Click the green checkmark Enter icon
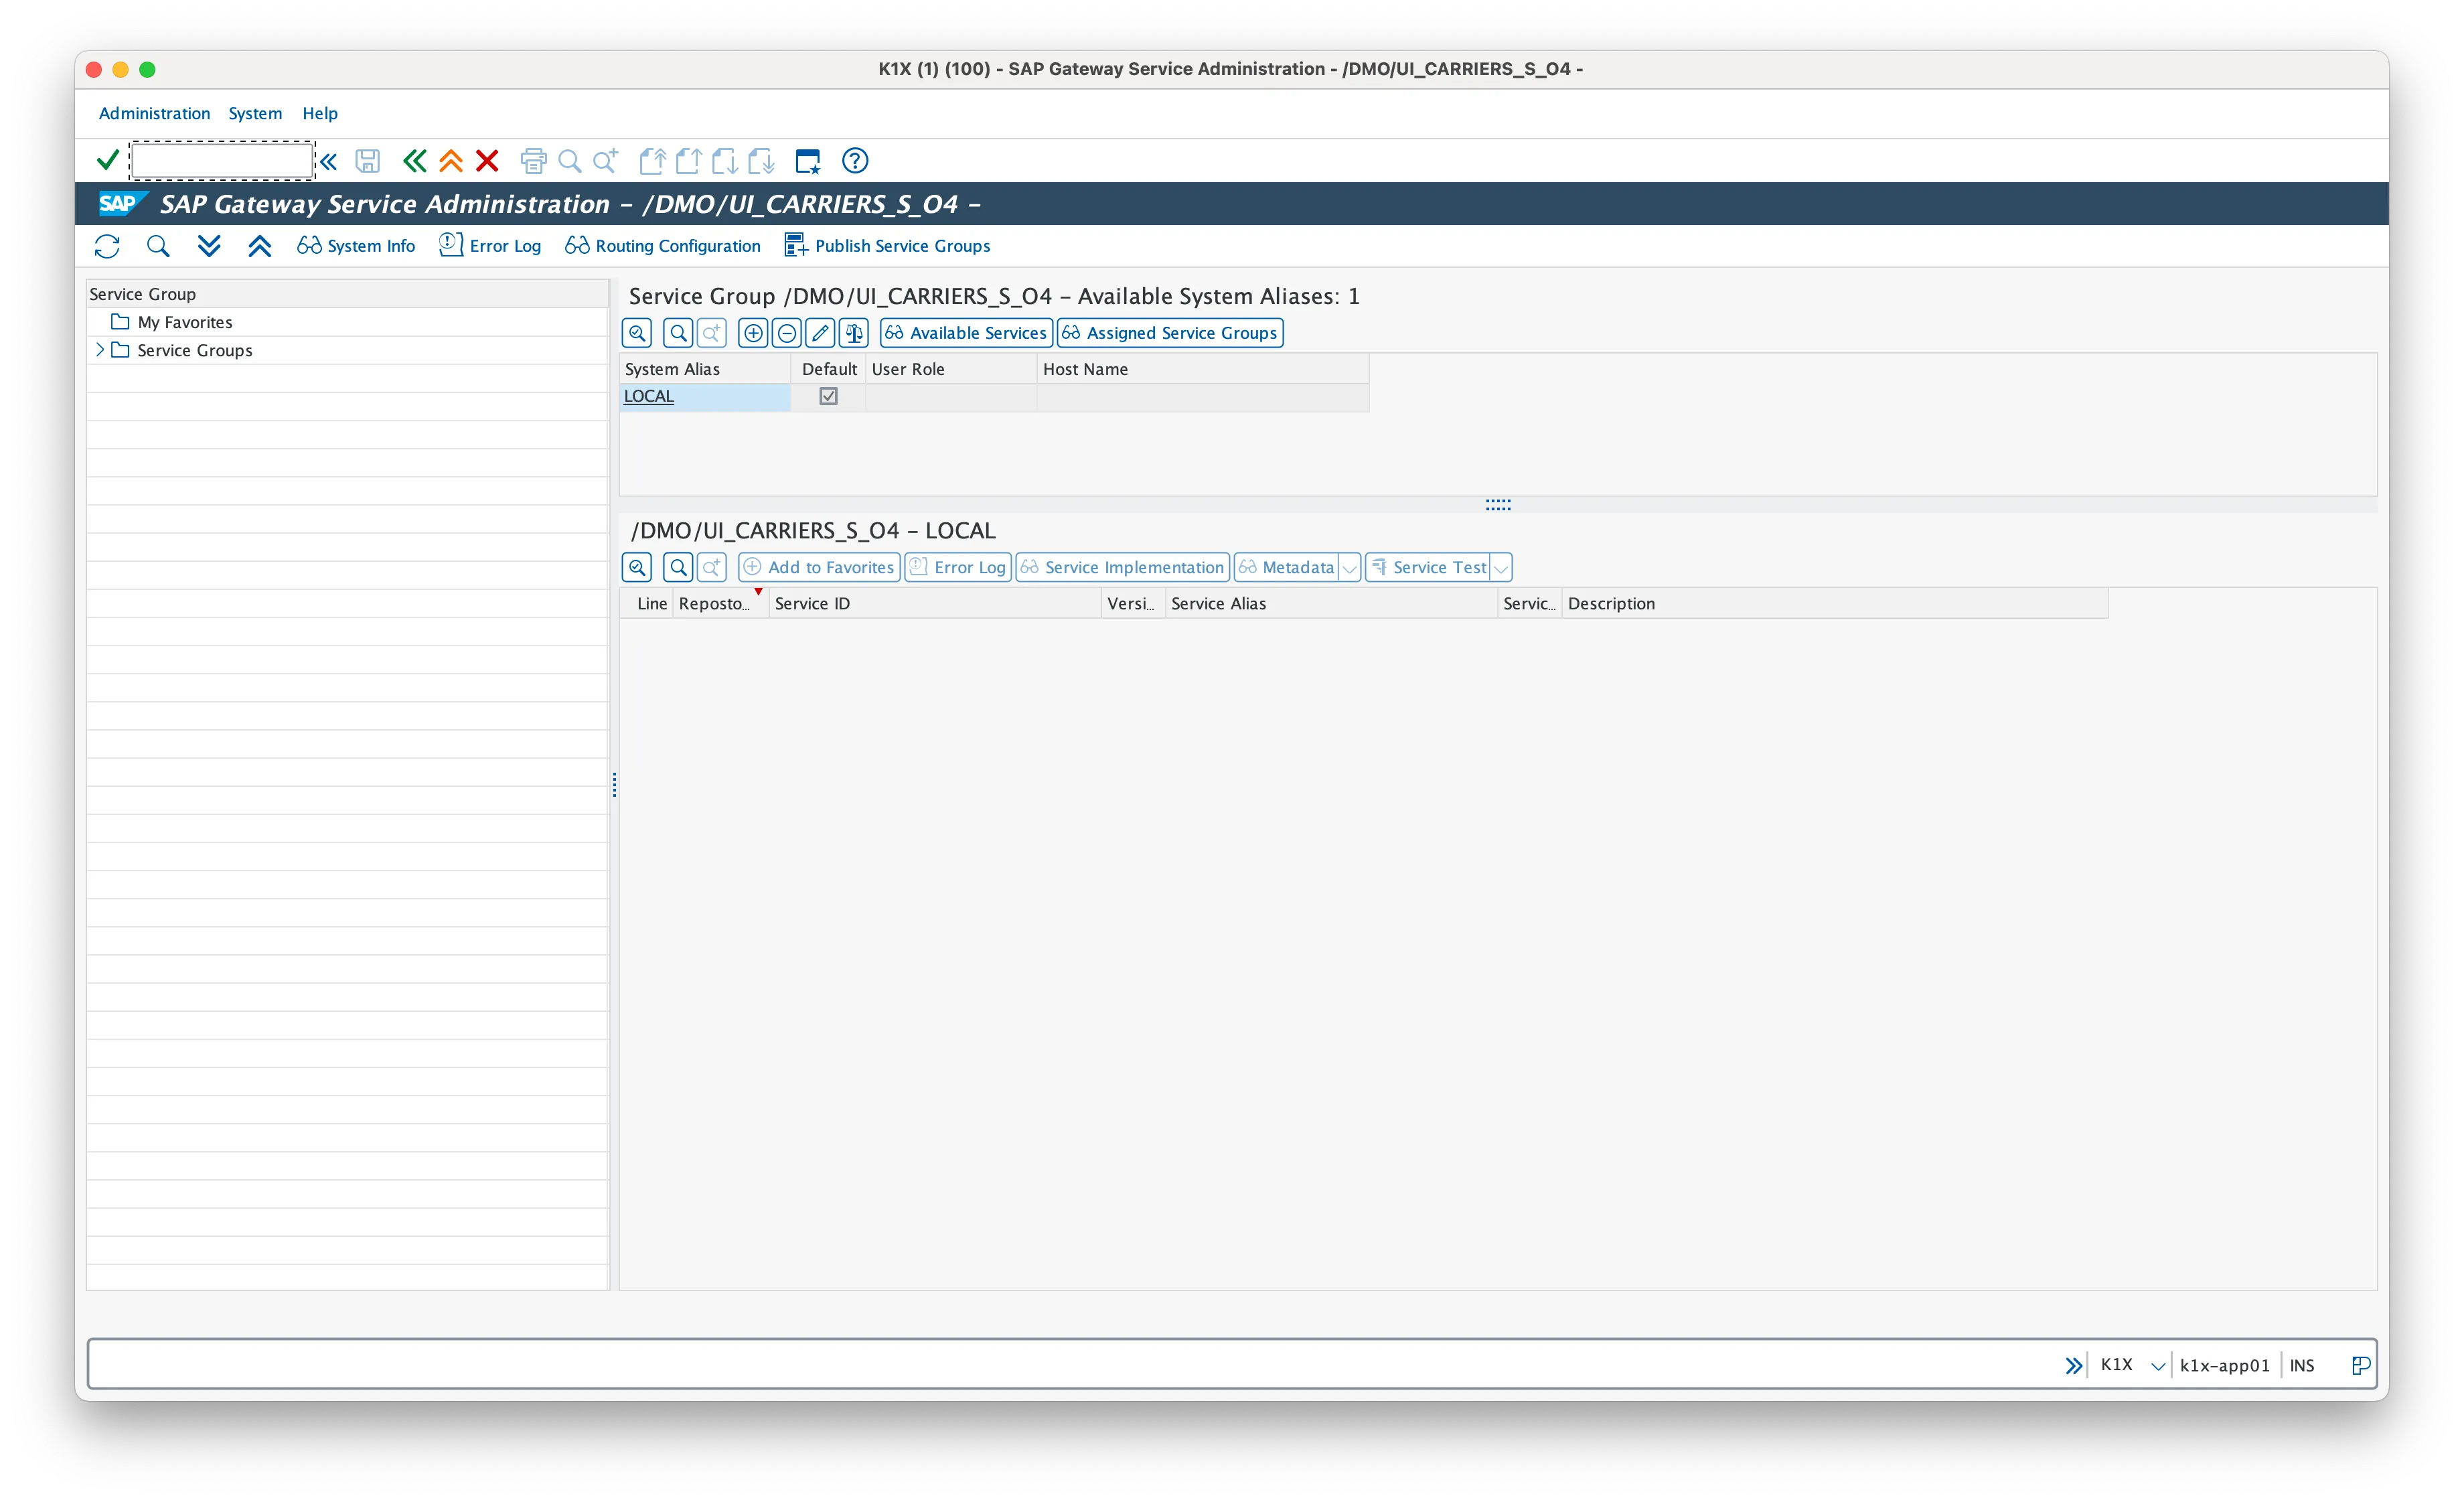 click(x=107, y=160)
